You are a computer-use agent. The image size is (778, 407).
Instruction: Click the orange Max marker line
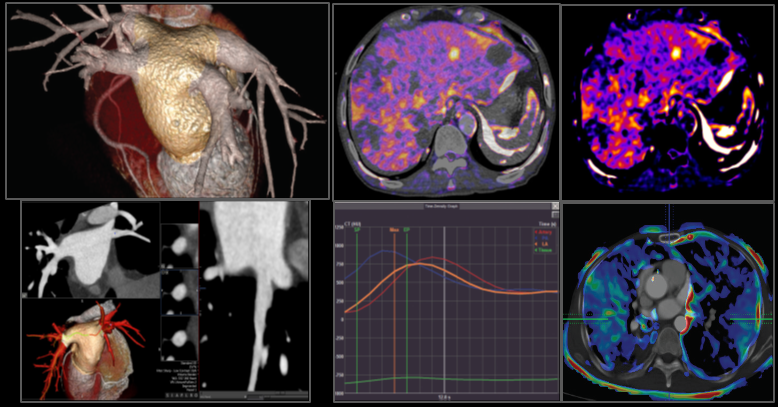[395, 300]
